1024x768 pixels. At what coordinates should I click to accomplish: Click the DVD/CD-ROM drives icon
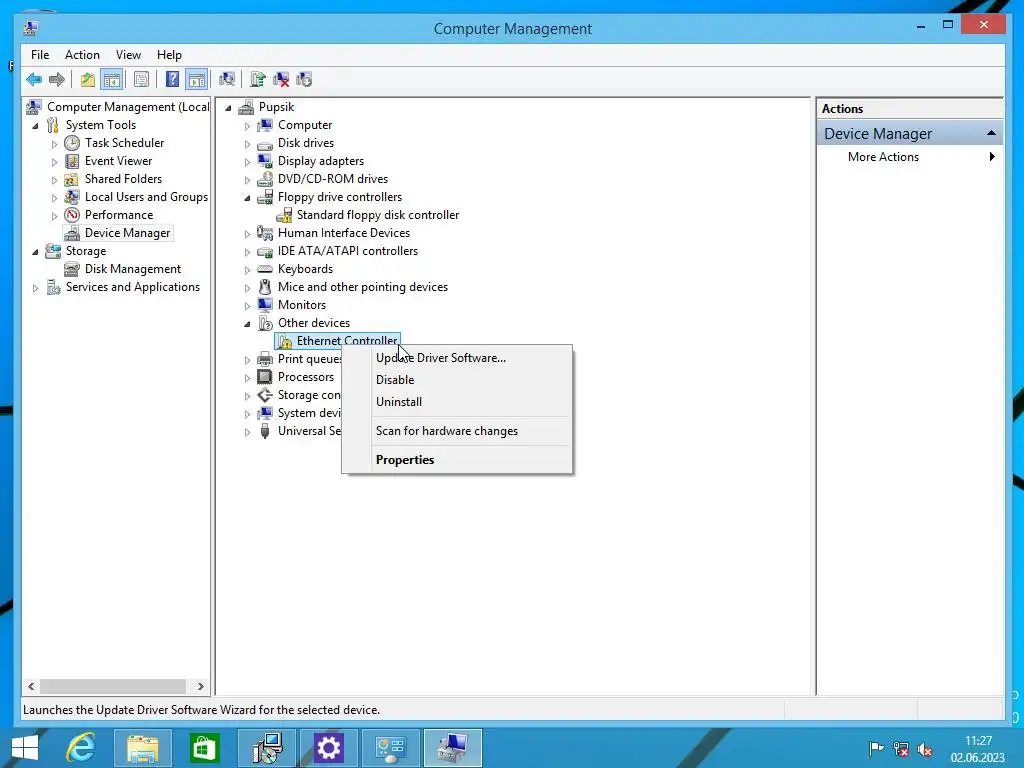[x=264, y=178]
